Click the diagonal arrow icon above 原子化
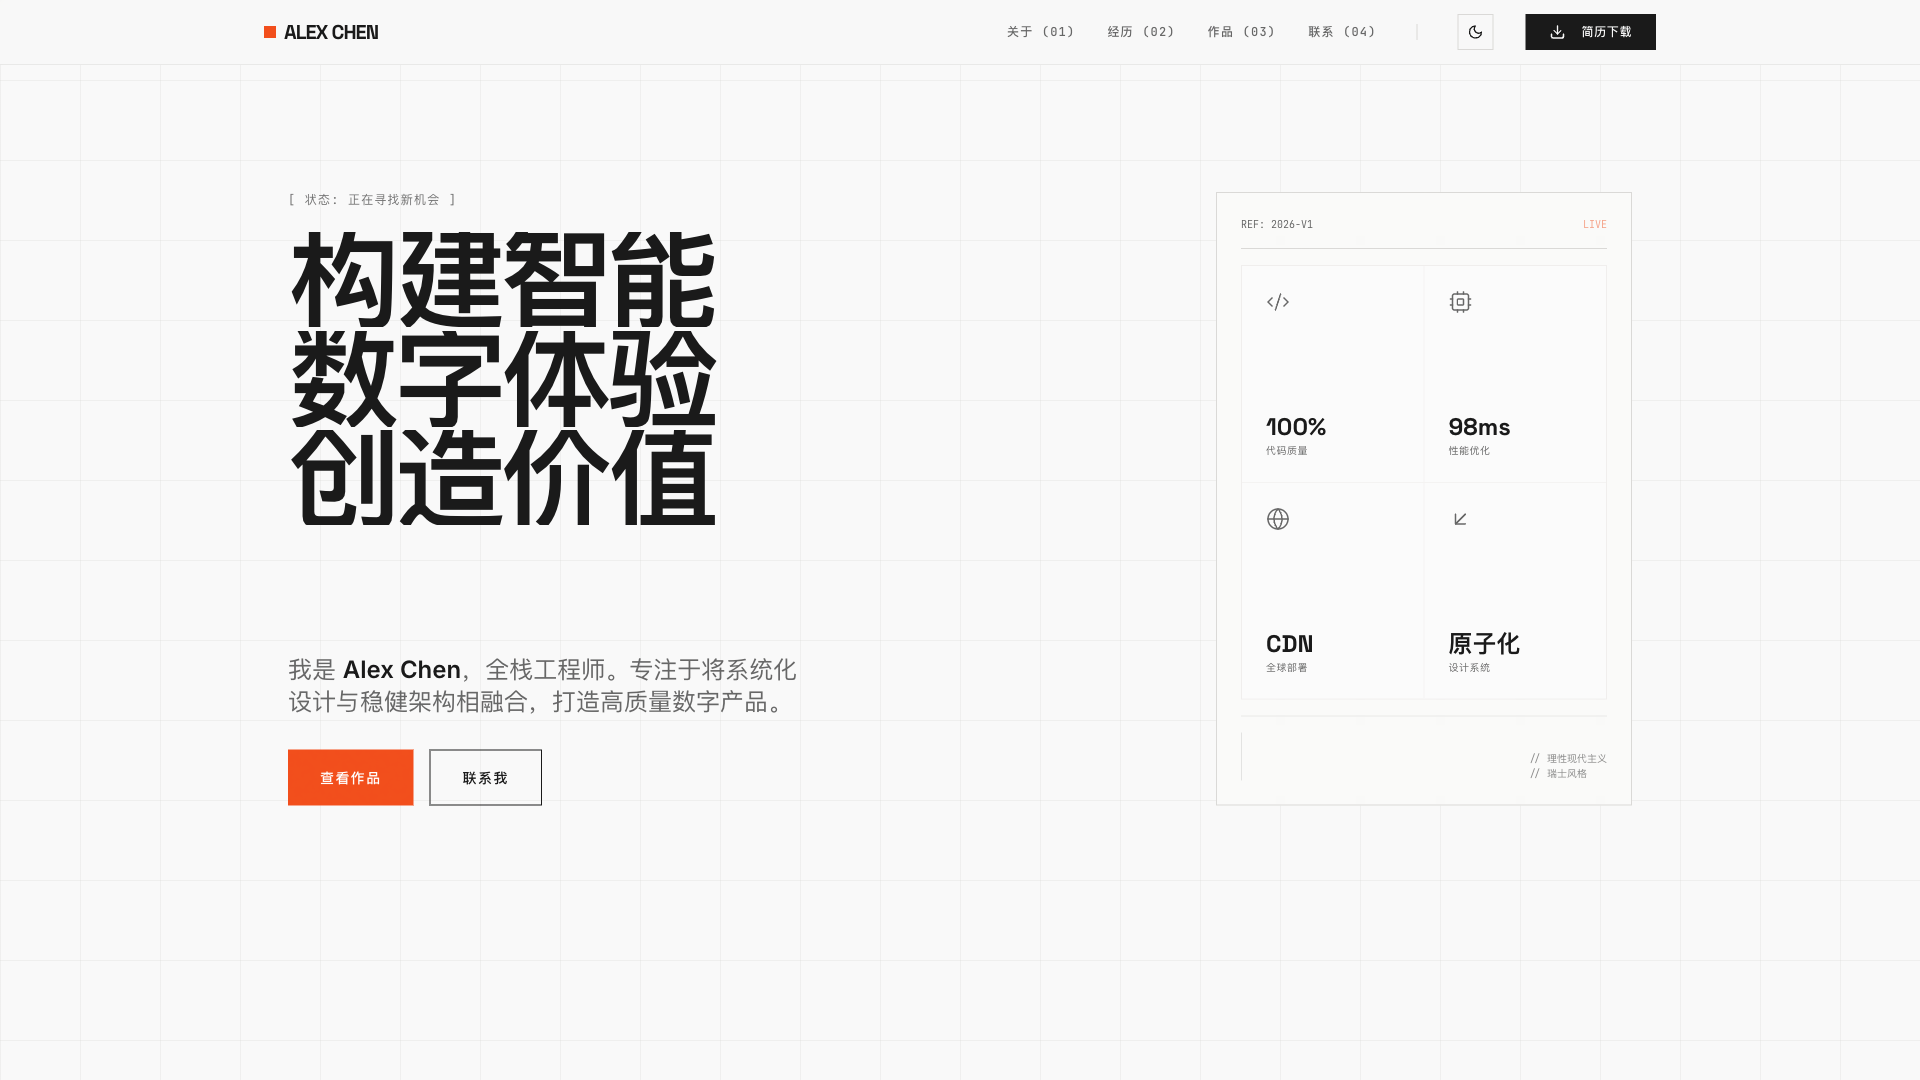Image resolution: width=1920 pixels, height=1080 pixels. click(1459, 518)
